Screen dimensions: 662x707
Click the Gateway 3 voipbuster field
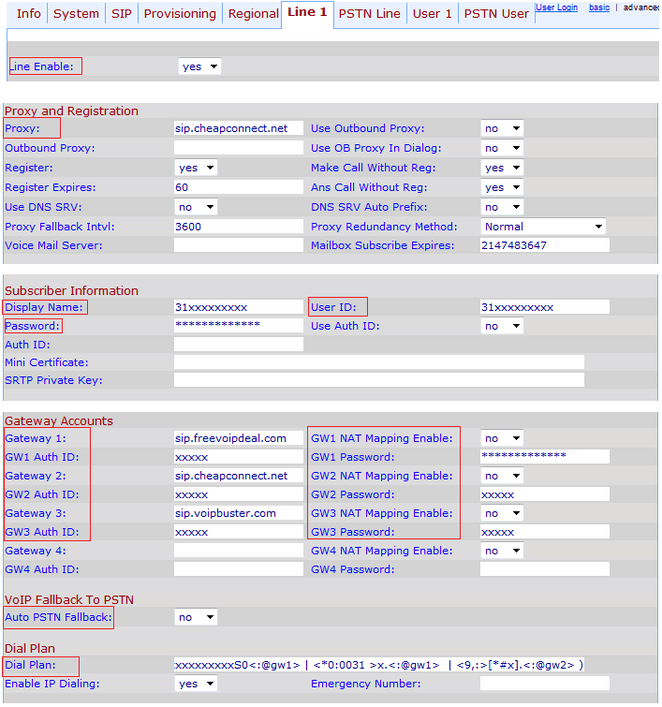[x=239, y=513]
